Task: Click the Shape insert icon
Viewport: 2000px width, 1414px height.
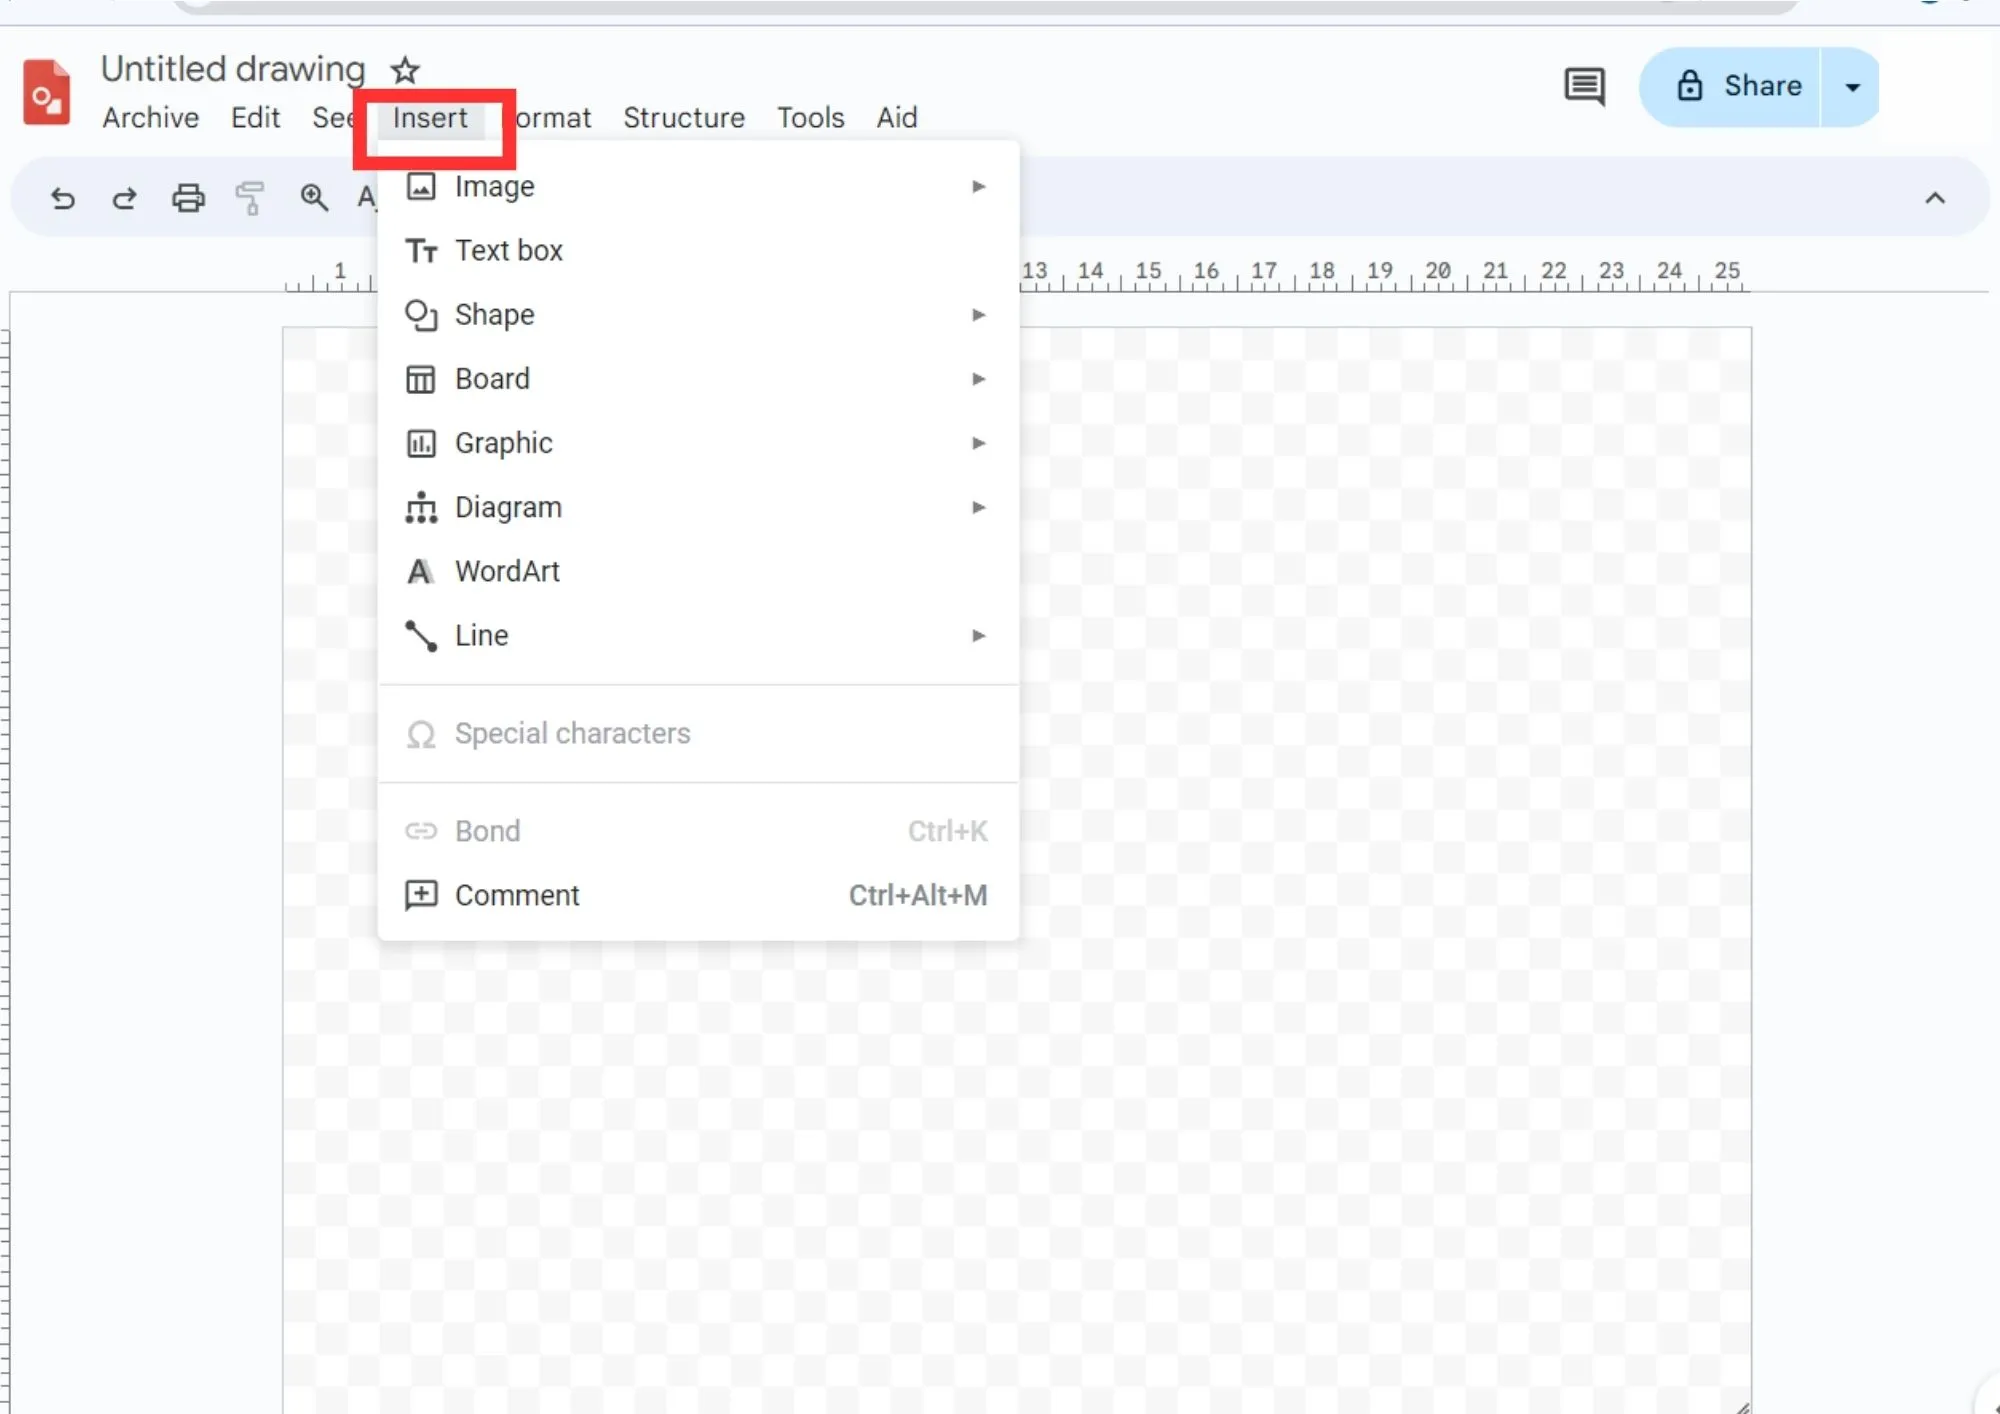Action: click(x=421, y=314)
